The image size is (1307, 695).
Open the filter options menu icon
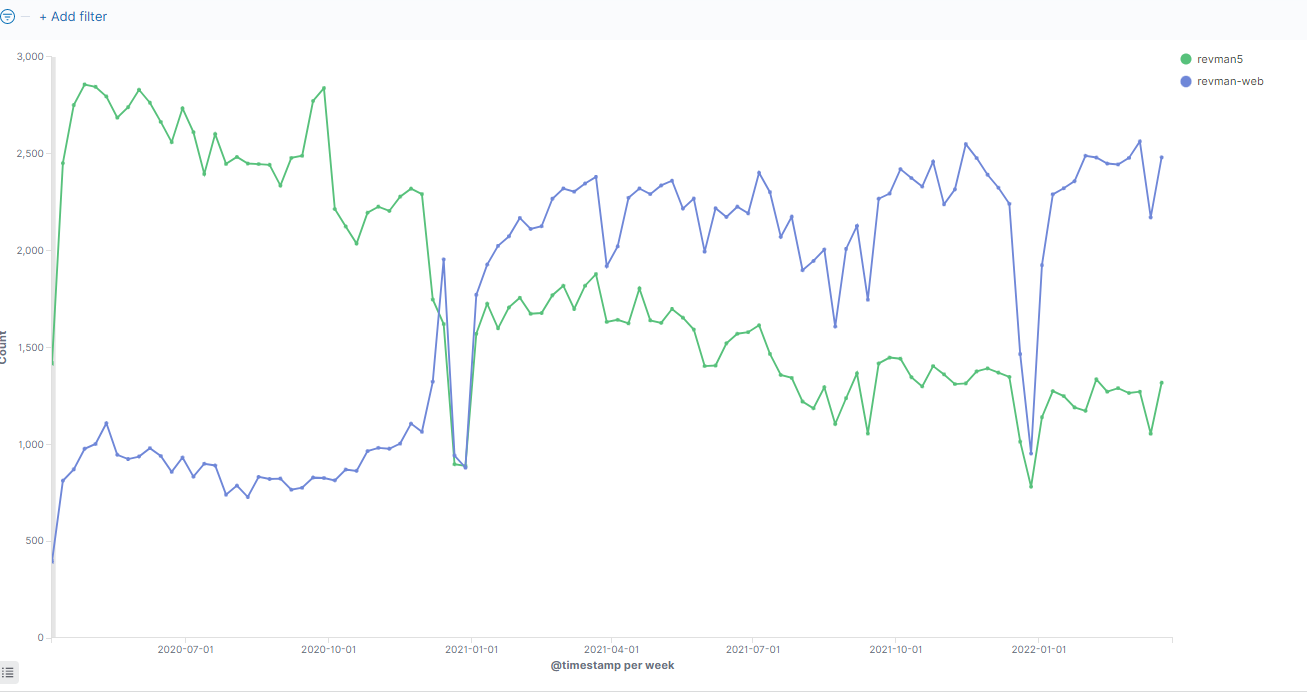pos(8,17)
